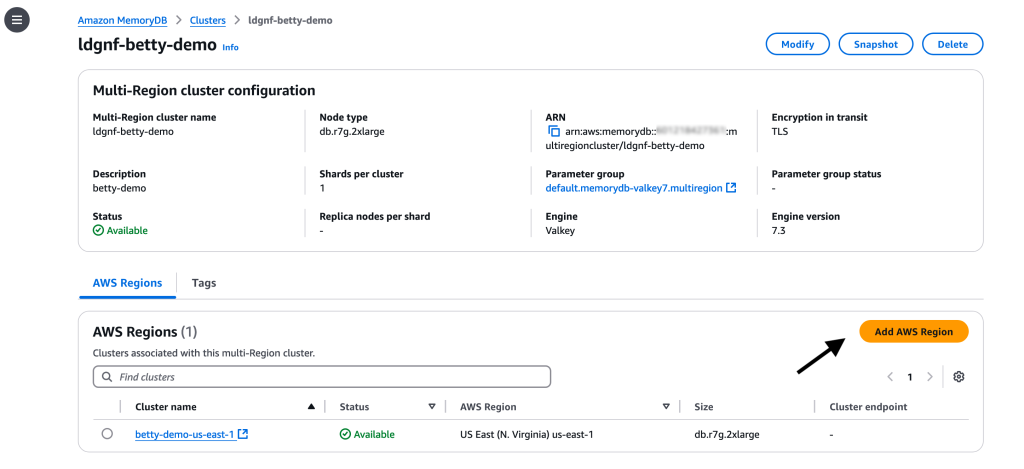This screenshot has width=1024, height=469.
Task: Click the TLS encryption value
Action: click(x=780, y=131)
